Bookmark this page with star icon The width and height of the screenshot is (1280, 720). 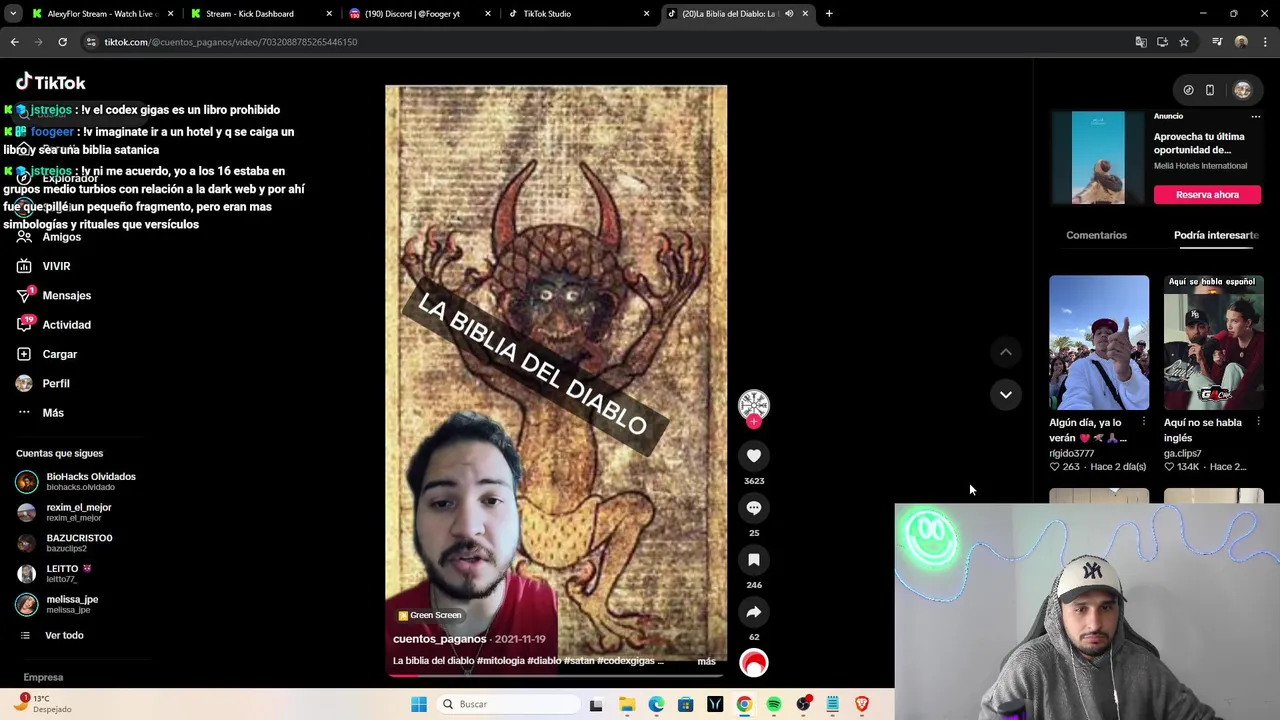pos(1184,42)
